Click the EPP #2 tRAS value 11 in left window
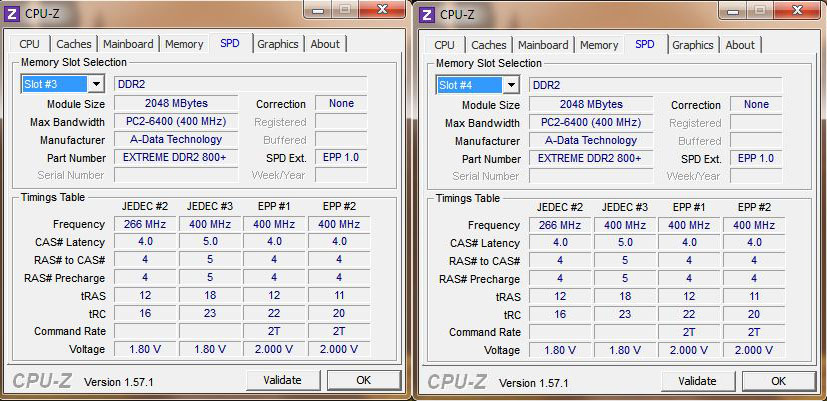 (x=339, y=295)
